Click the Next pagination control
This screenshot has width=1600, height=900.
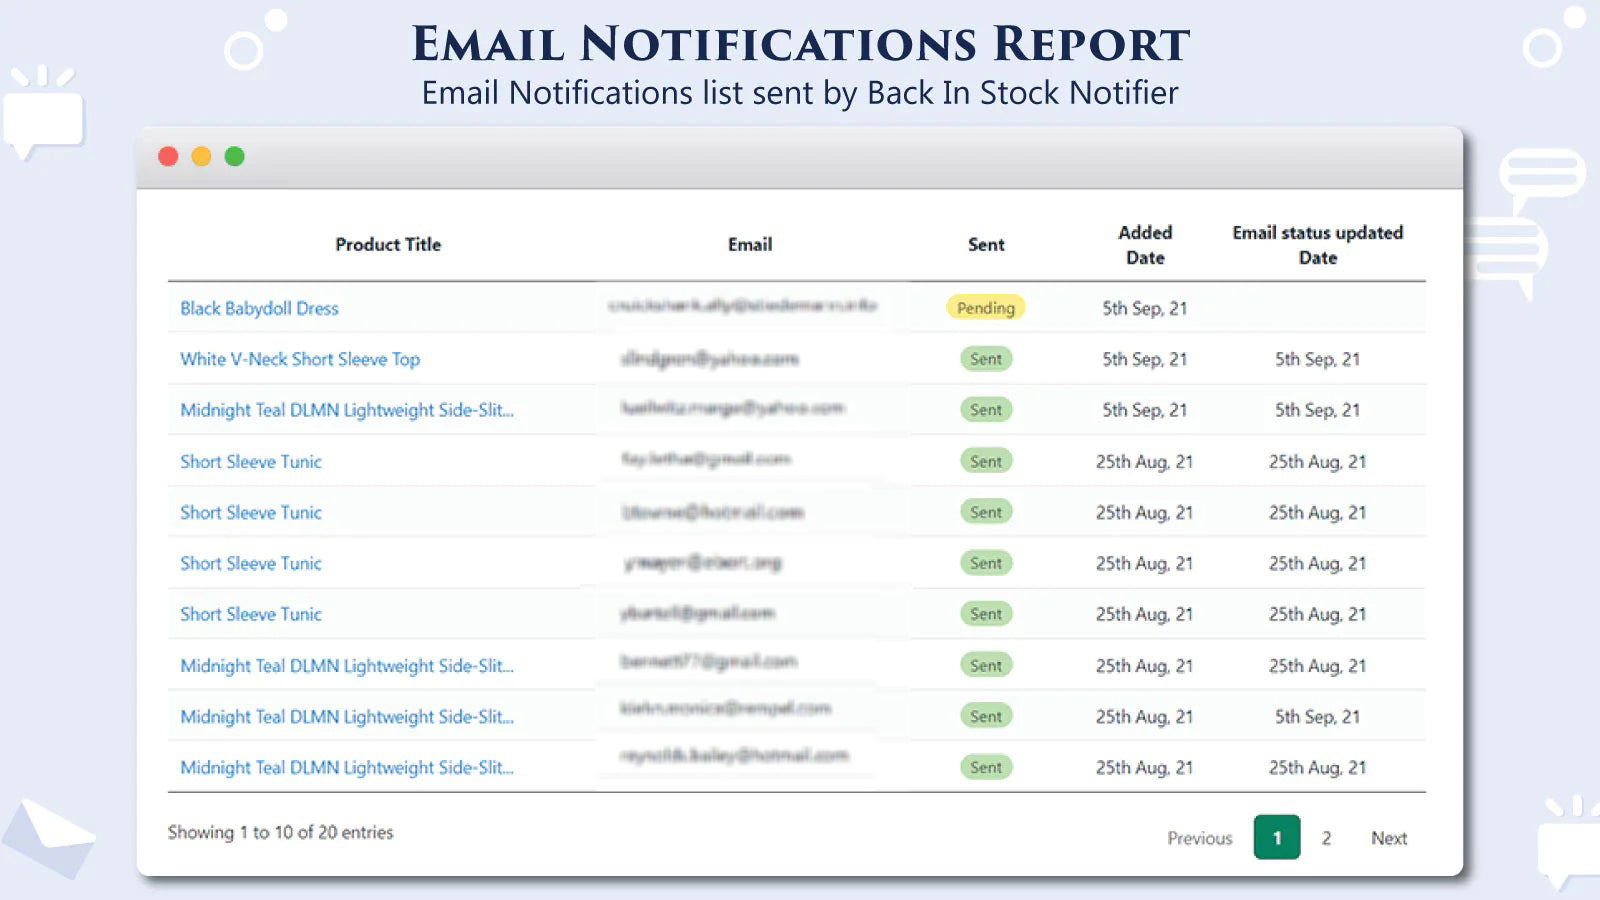tap(1388, 838)
